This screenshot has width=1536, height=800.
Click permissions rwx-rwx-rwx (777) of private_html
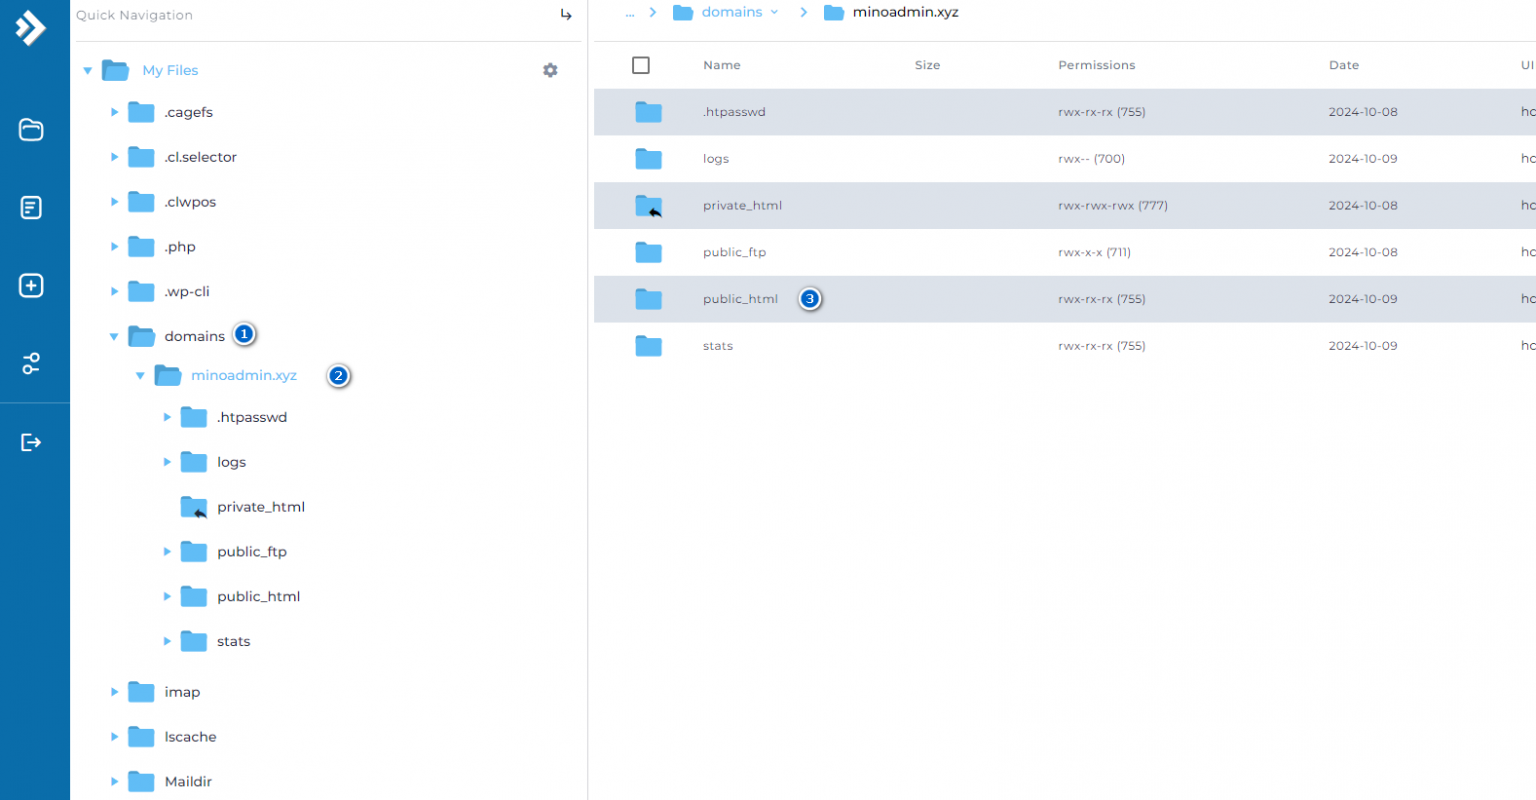pos(1113,206)
